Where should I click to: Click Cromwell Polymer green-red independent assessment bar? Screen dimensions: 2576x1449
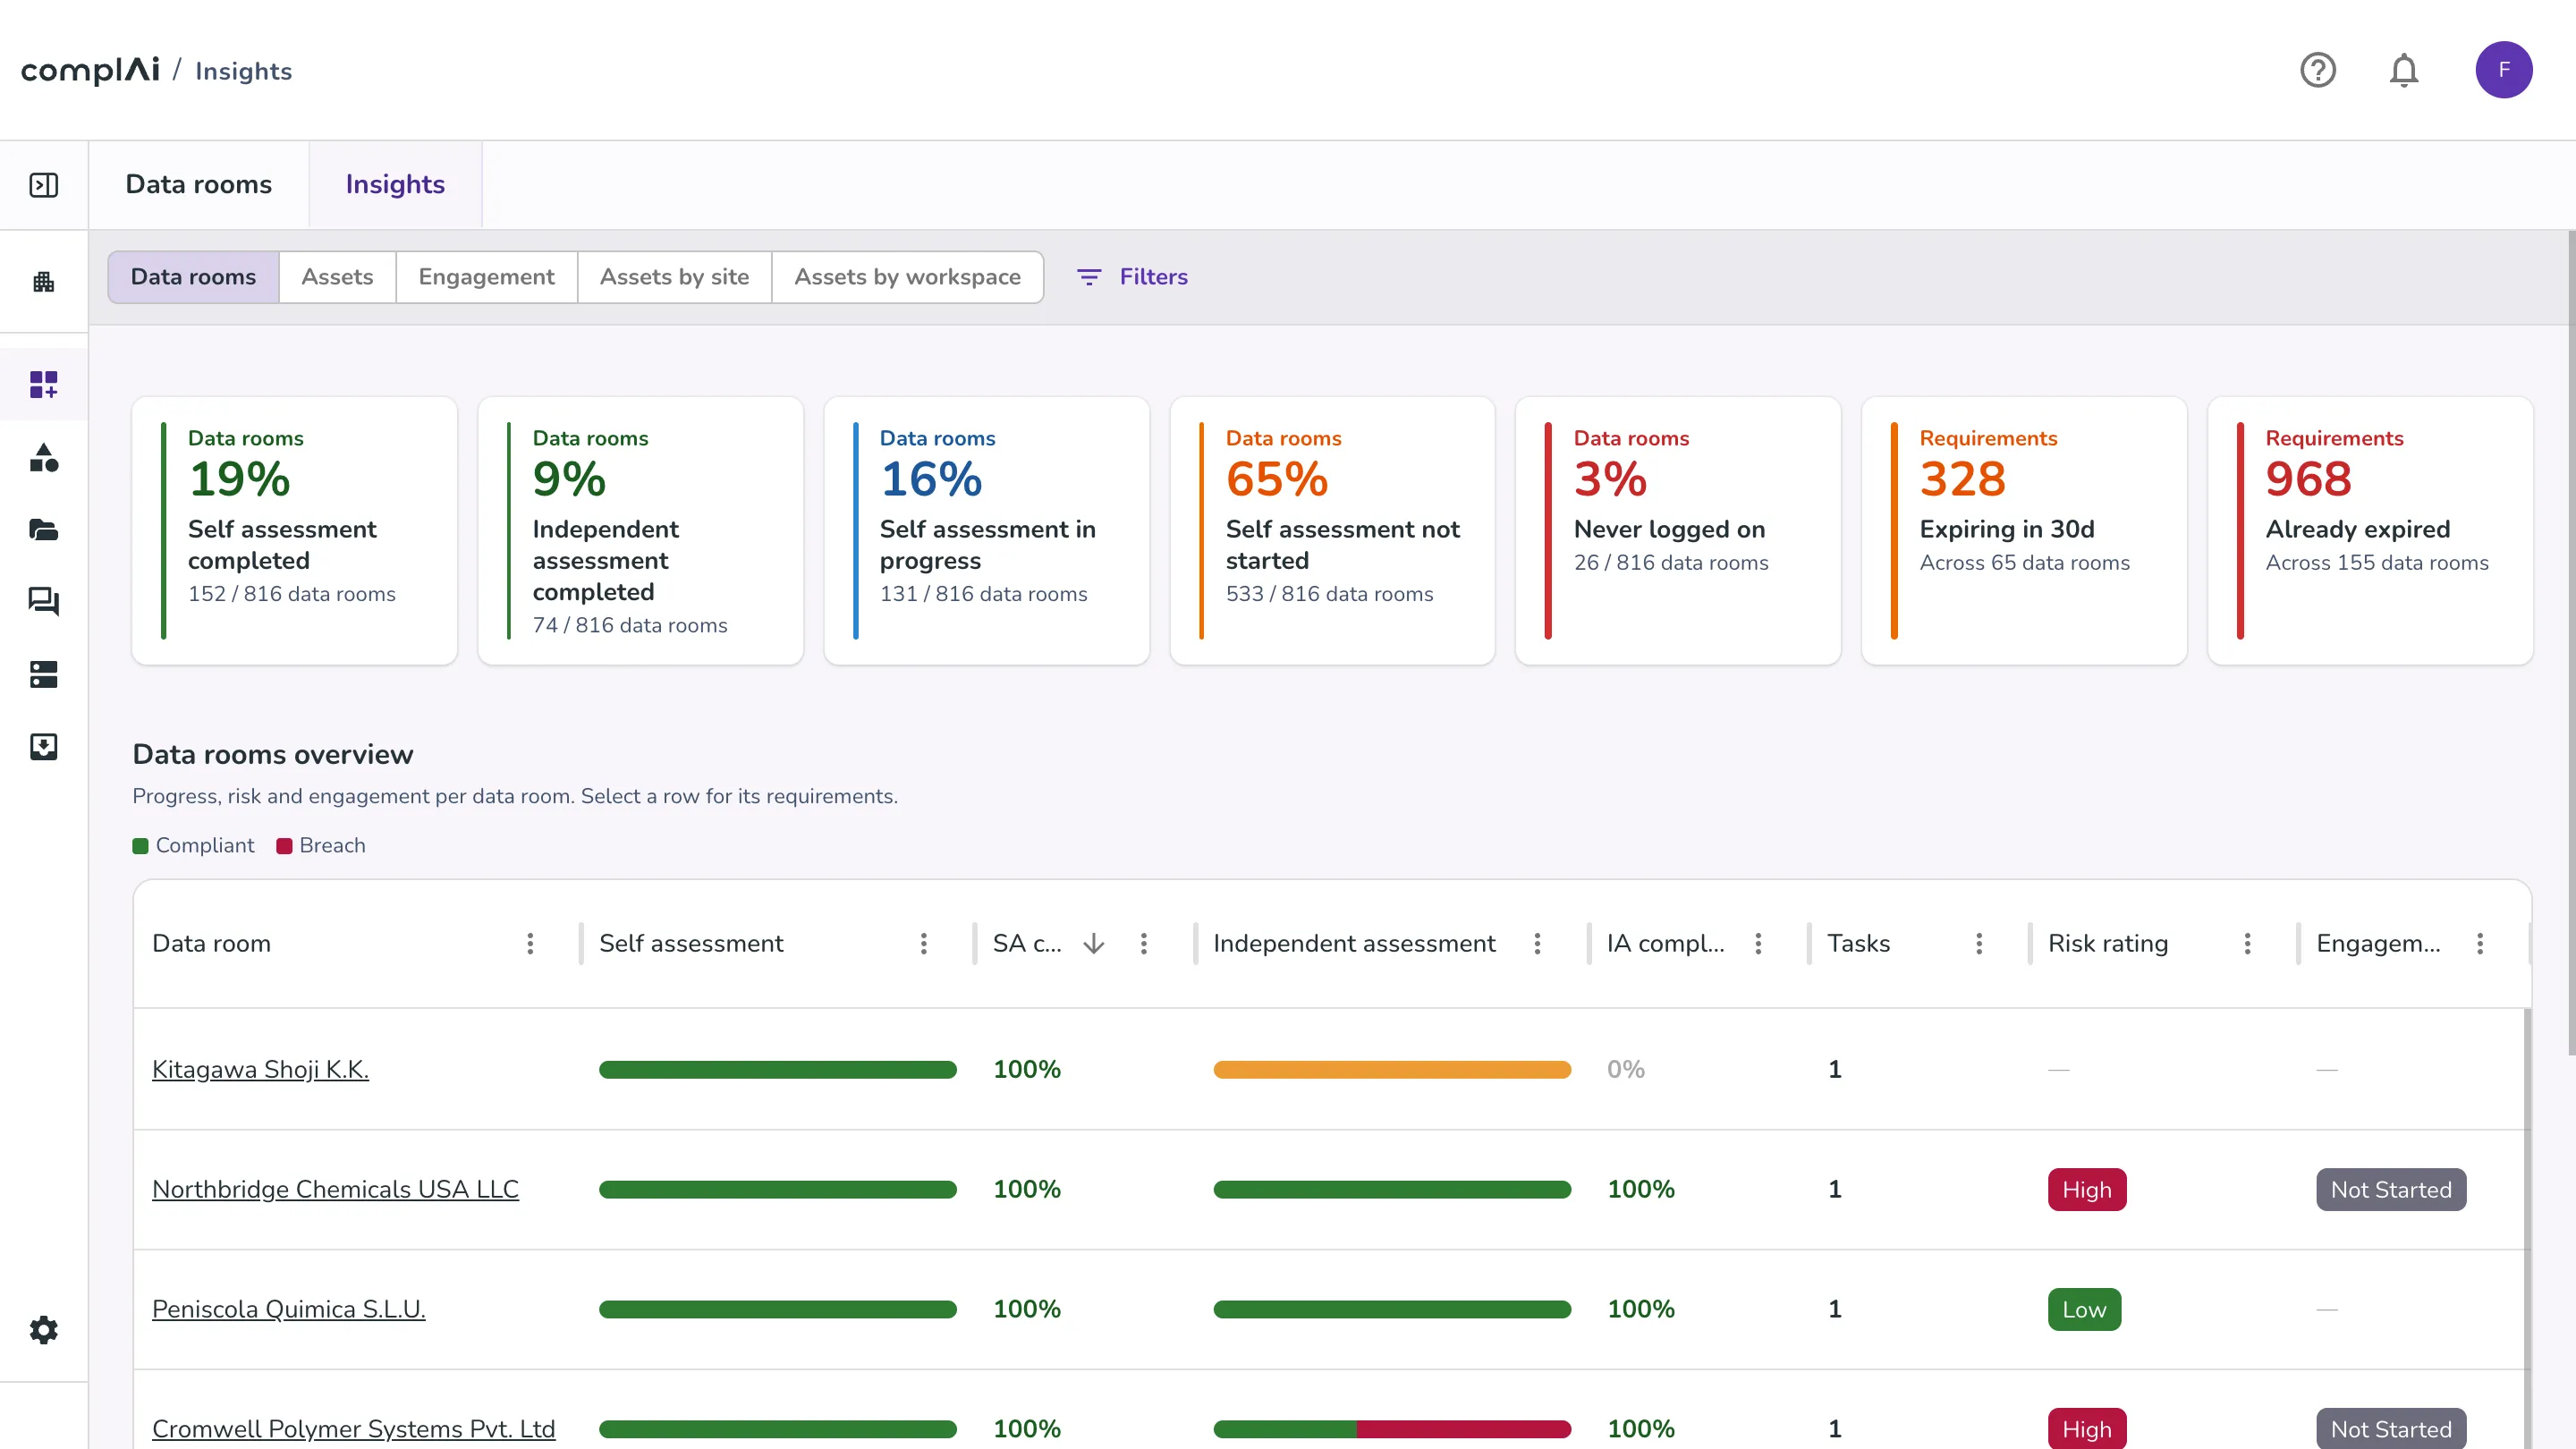[1392, 1430]
